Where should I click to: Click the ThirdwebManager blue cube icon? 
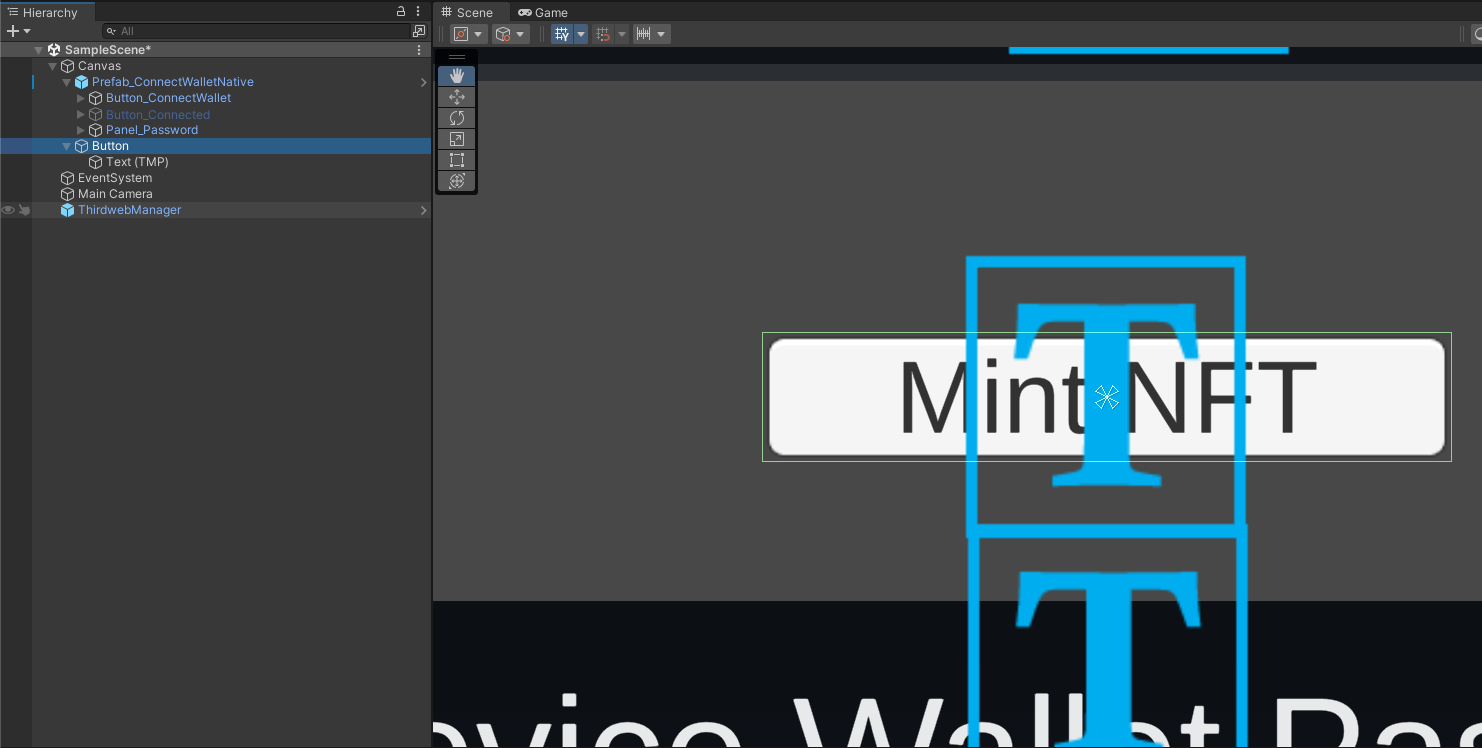[x=68, y=210]
